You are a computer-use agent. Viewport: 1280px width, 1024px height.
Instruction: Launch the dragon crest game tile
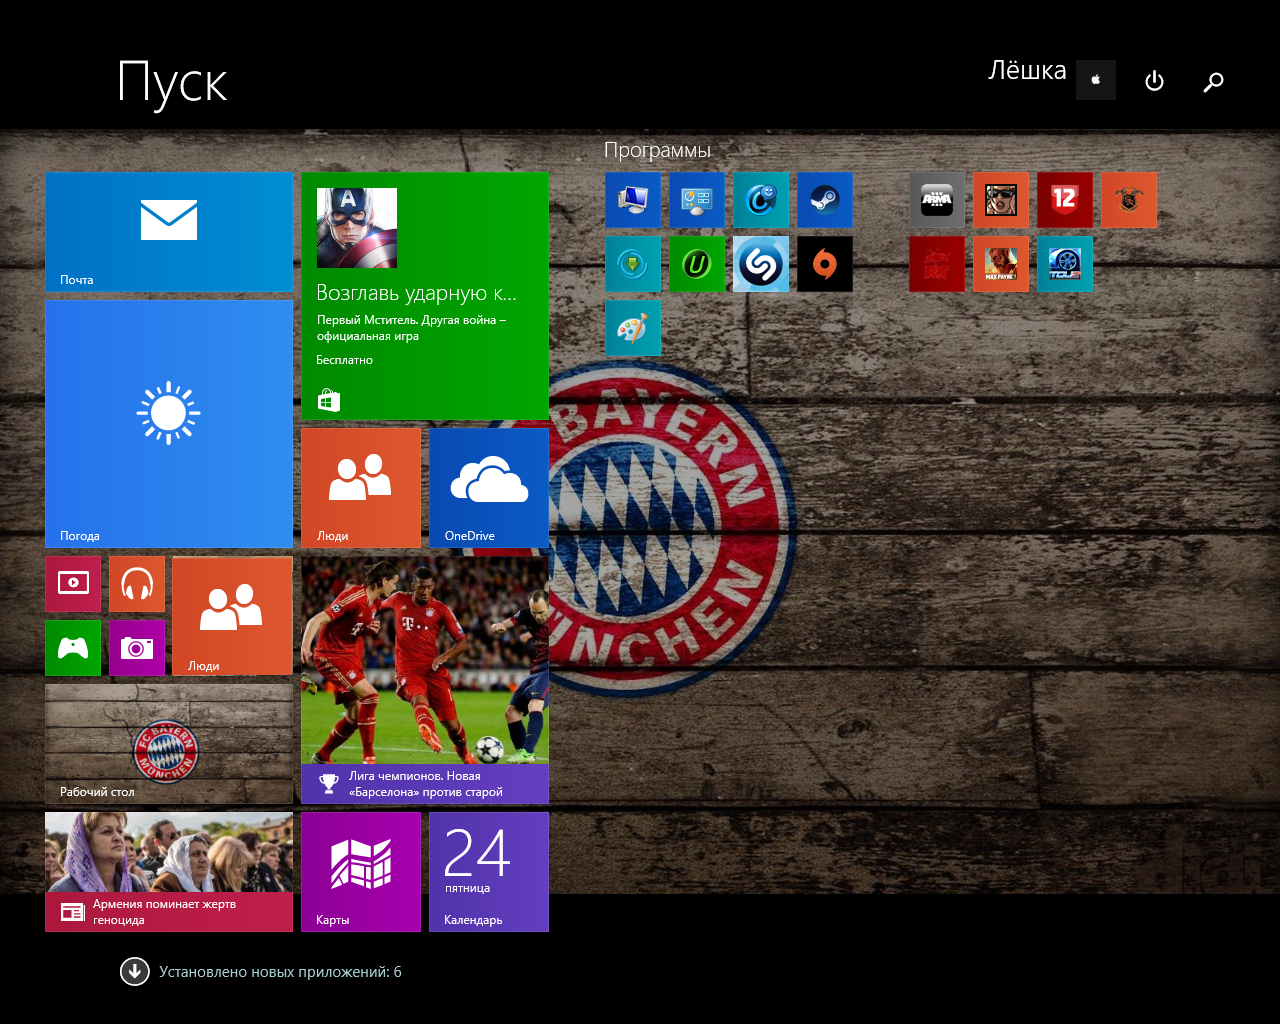[x=1129, y=200]
